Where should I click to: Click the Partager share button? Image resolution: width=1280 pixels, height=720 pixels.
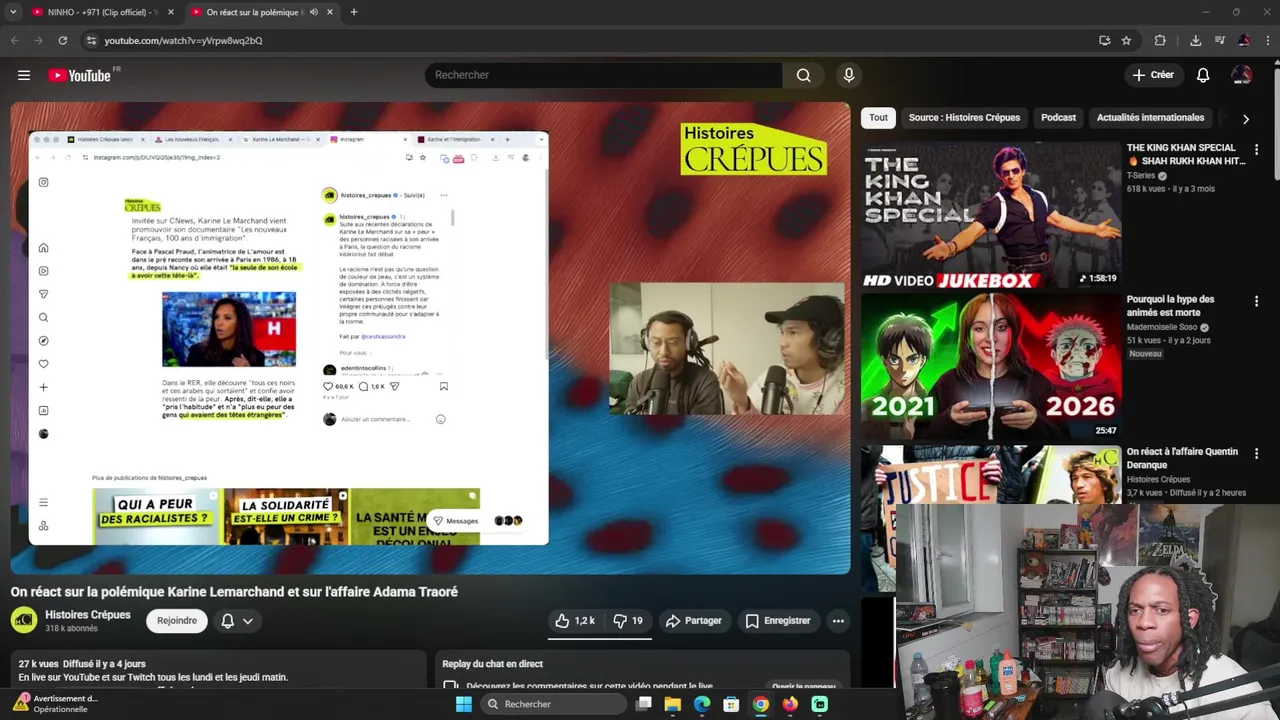tap(693, 621)
